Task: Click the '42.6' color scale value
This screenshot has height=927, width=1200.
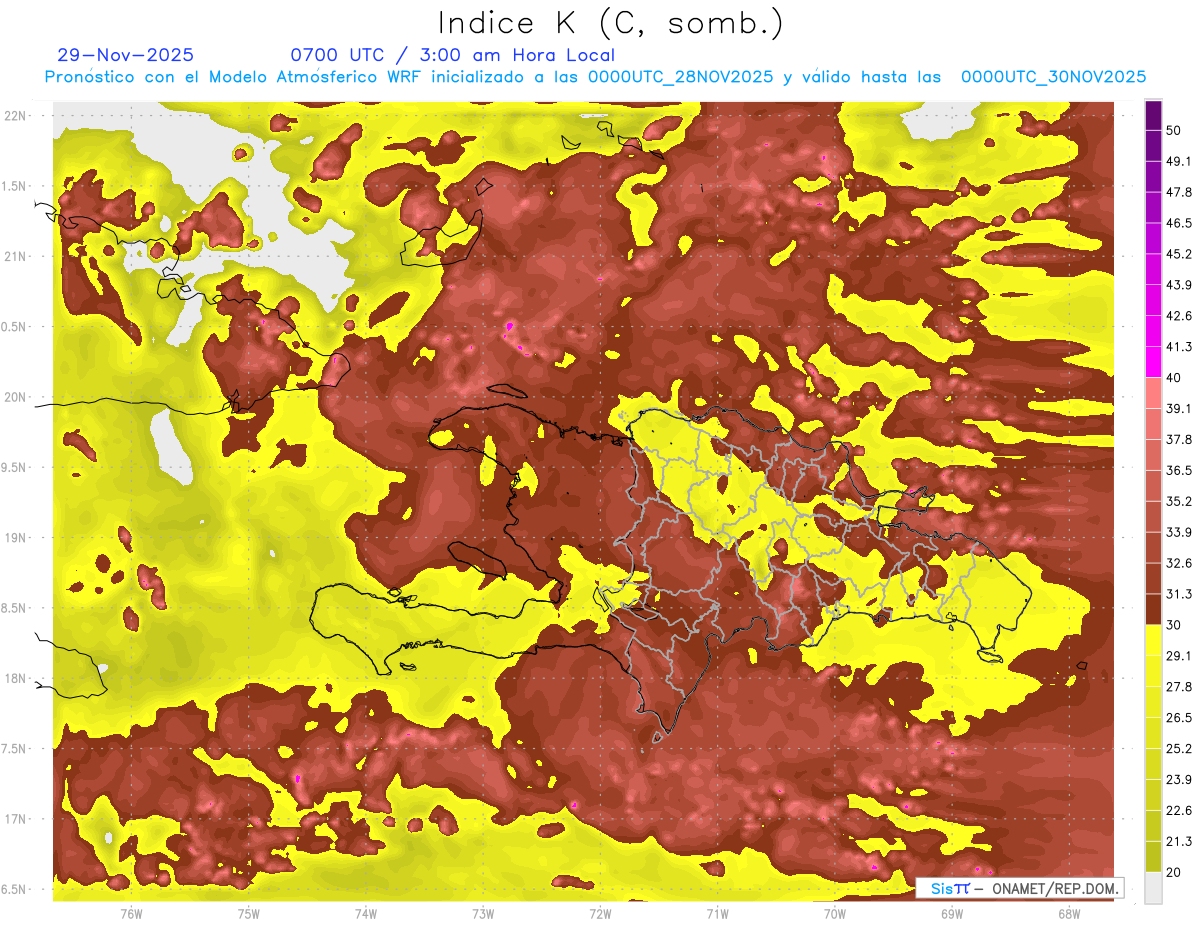Action: tap(1179, 316)
